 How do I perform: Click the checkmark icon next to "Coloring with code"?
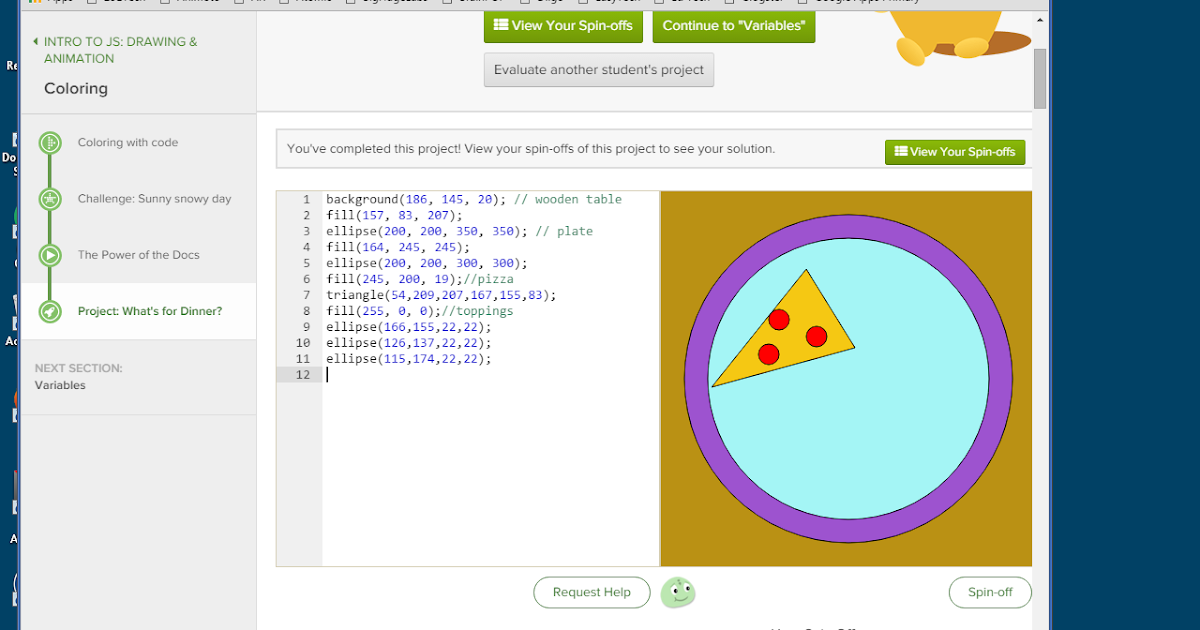point(48,143)
